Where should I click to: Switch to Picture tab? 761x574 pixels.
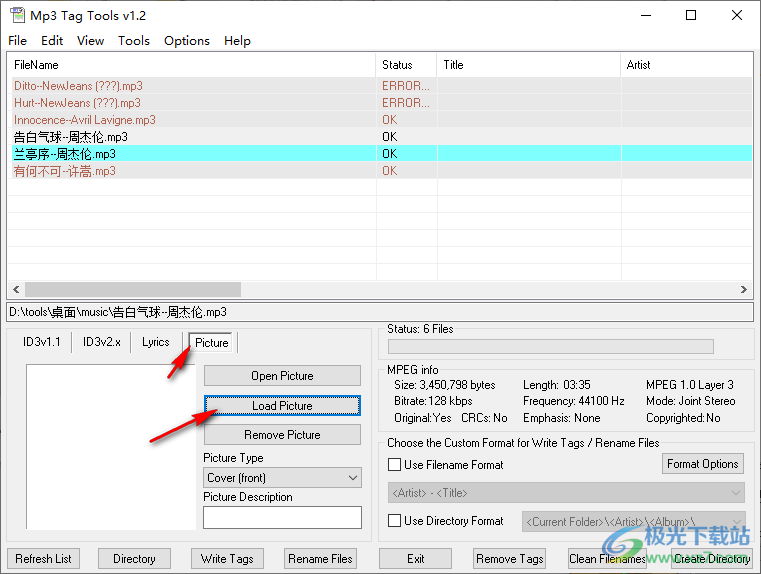[x=211, y=343]
